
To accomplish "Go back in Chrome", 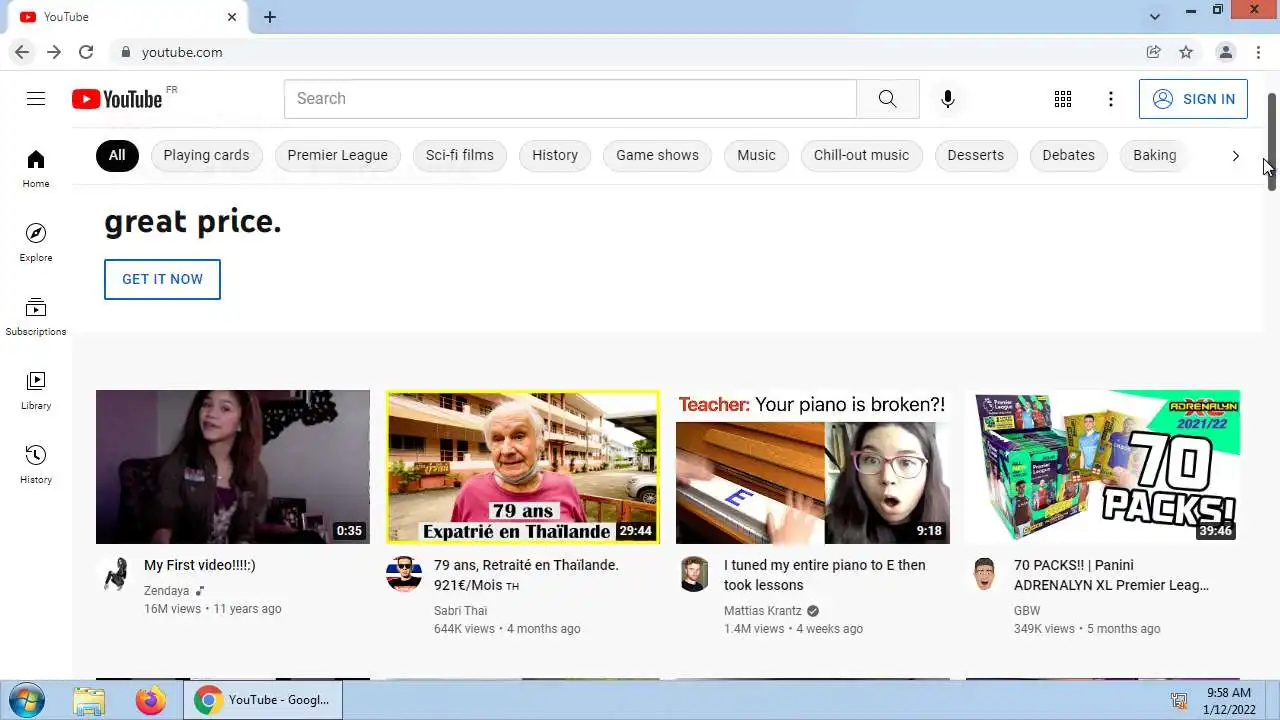I will (x=22, y=52).
